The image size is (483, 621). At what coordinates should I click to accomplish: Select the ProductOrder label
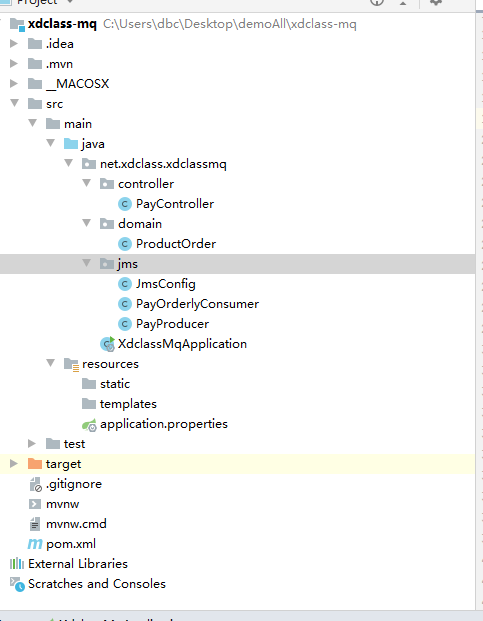point(176,244)
